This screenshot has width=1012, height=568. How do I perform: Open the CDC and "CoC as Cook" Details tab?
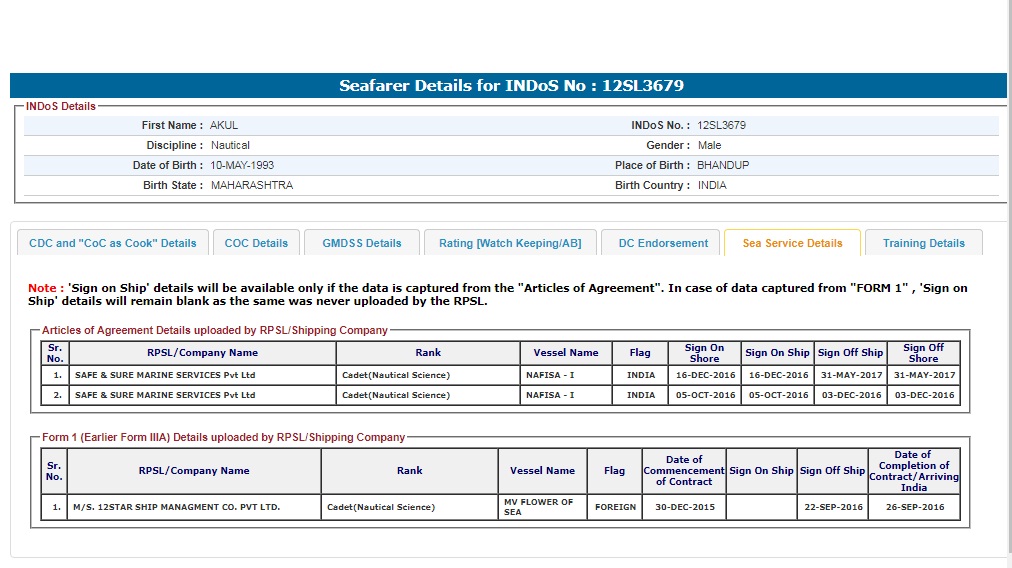(113, 243)
